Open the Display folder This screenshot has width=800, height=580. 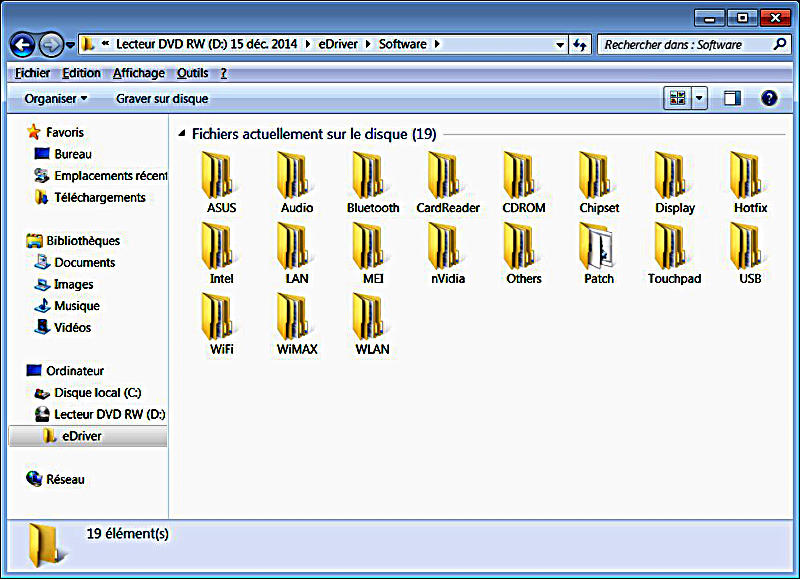(674, 182)
